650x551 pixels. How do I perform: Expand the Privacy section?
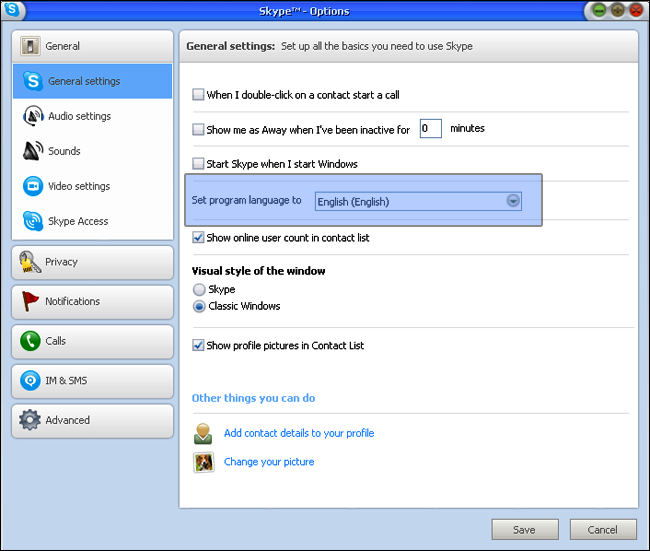tap(92, 262)
